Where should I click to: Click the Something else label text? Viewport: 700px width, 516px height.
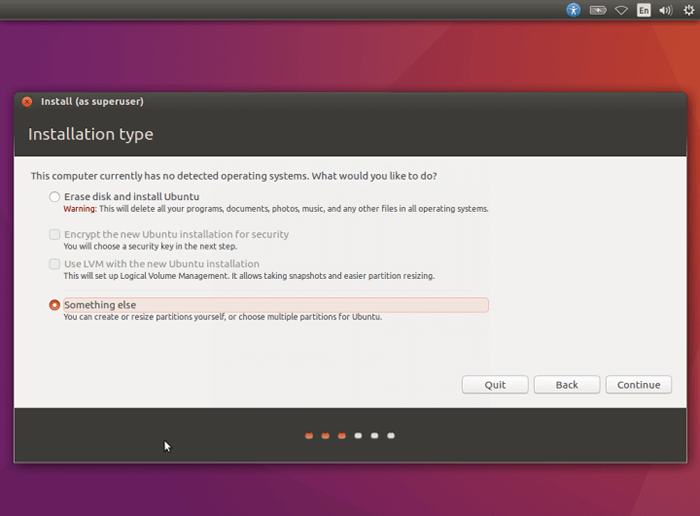[100, 305]
